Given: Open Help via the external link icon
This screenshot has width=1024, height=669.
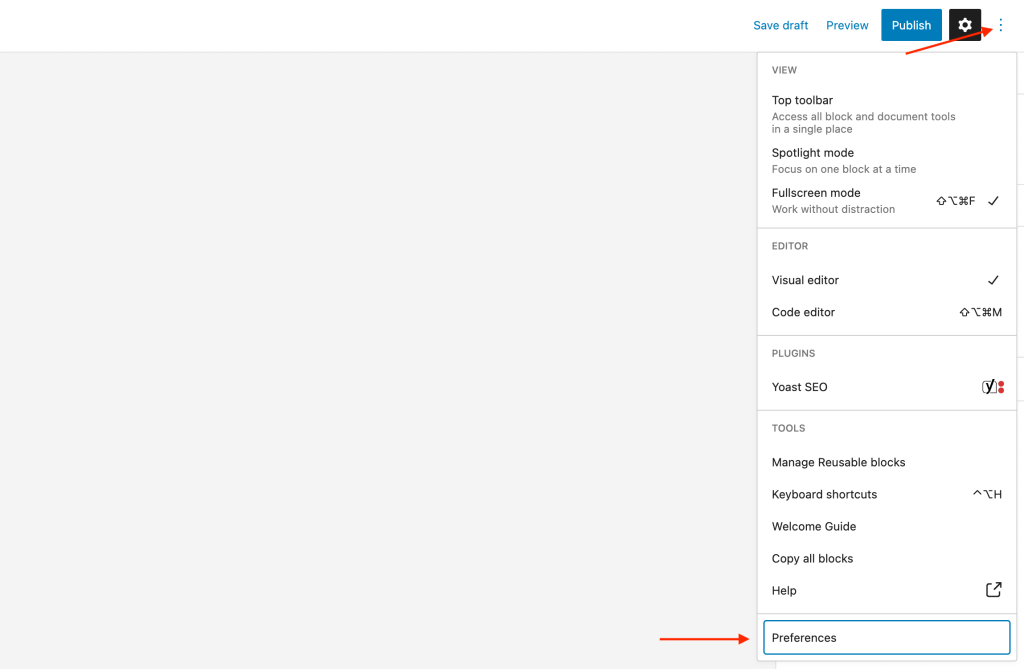Looking at the screenshot, I should pos(992,590).
